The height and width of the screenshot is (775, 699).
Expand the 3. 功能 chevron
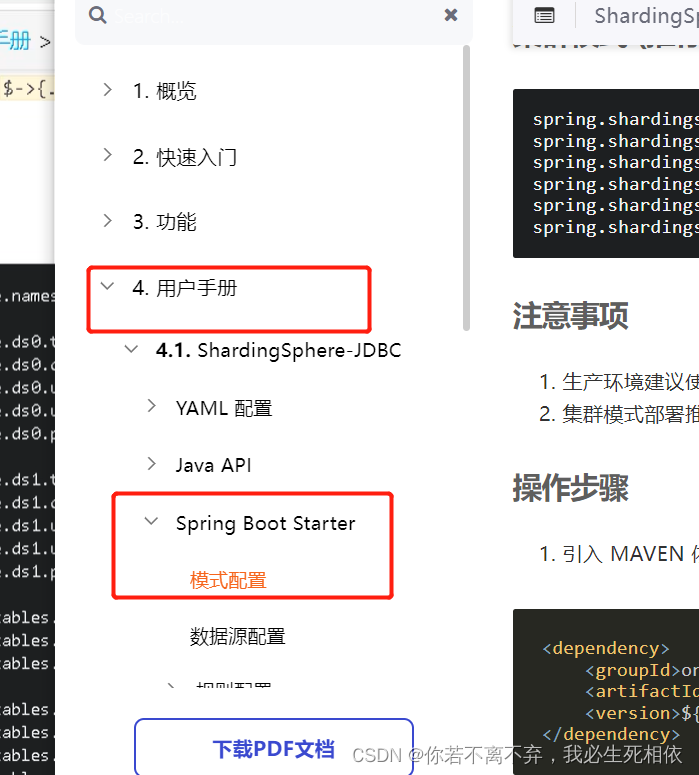click(x=108, y=220)
